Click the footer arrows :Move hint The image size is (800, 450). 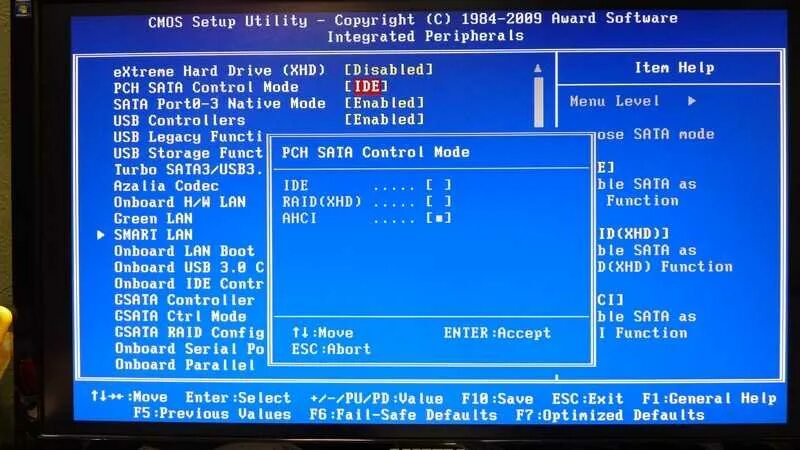[x=129, y=396]
